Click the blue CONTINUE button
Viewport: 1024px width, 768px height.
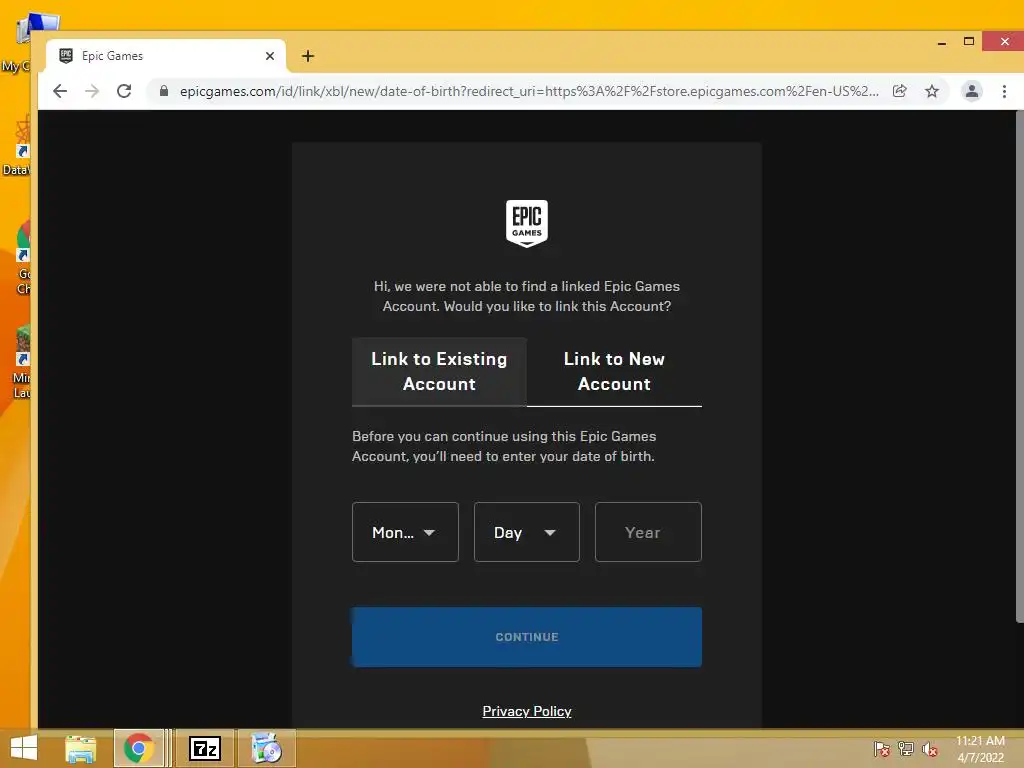(527, 637)
